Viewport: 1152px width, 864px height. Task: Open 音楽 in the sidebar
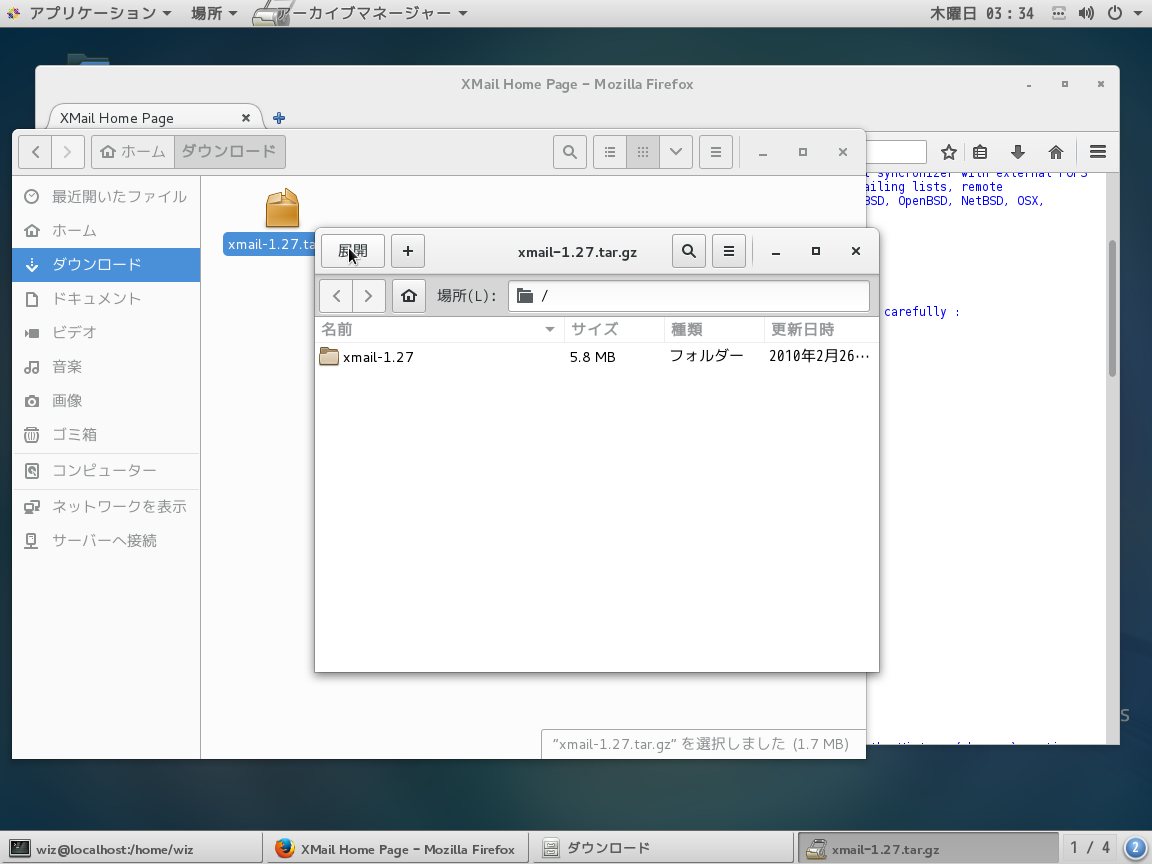pos(106,367)
